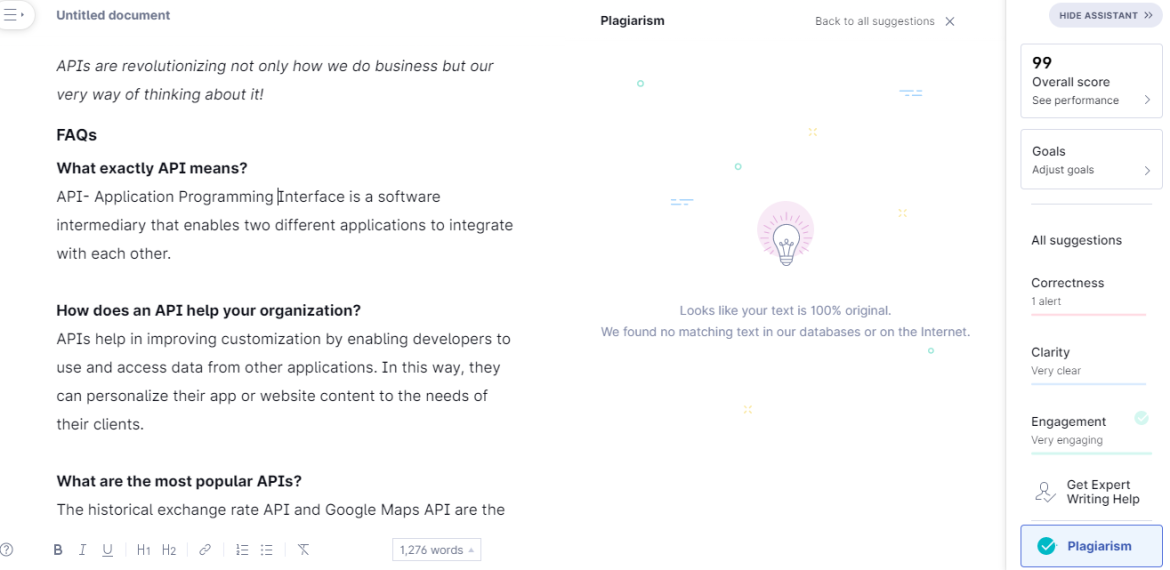Clear formatting with the crossed-T icon
Image resolution: width=1170 pixels, height=570 pixels.
tap(304, 550)
